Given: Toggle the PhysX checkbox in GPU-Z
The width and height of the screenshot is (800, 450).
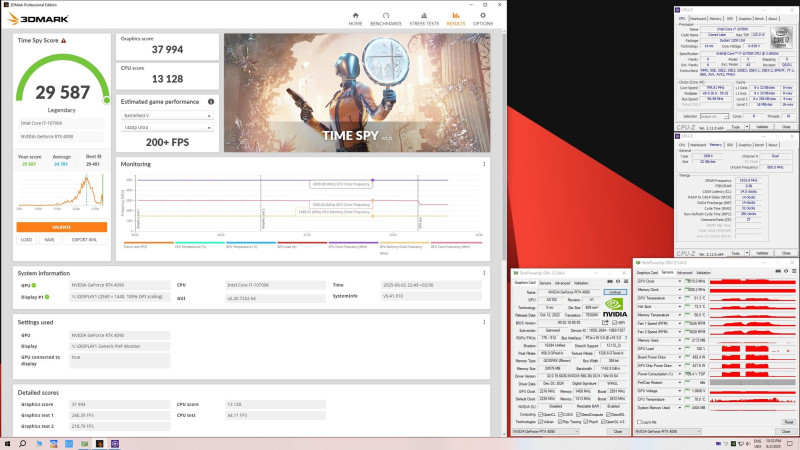Looking at the screenshot, I should 585,422.
